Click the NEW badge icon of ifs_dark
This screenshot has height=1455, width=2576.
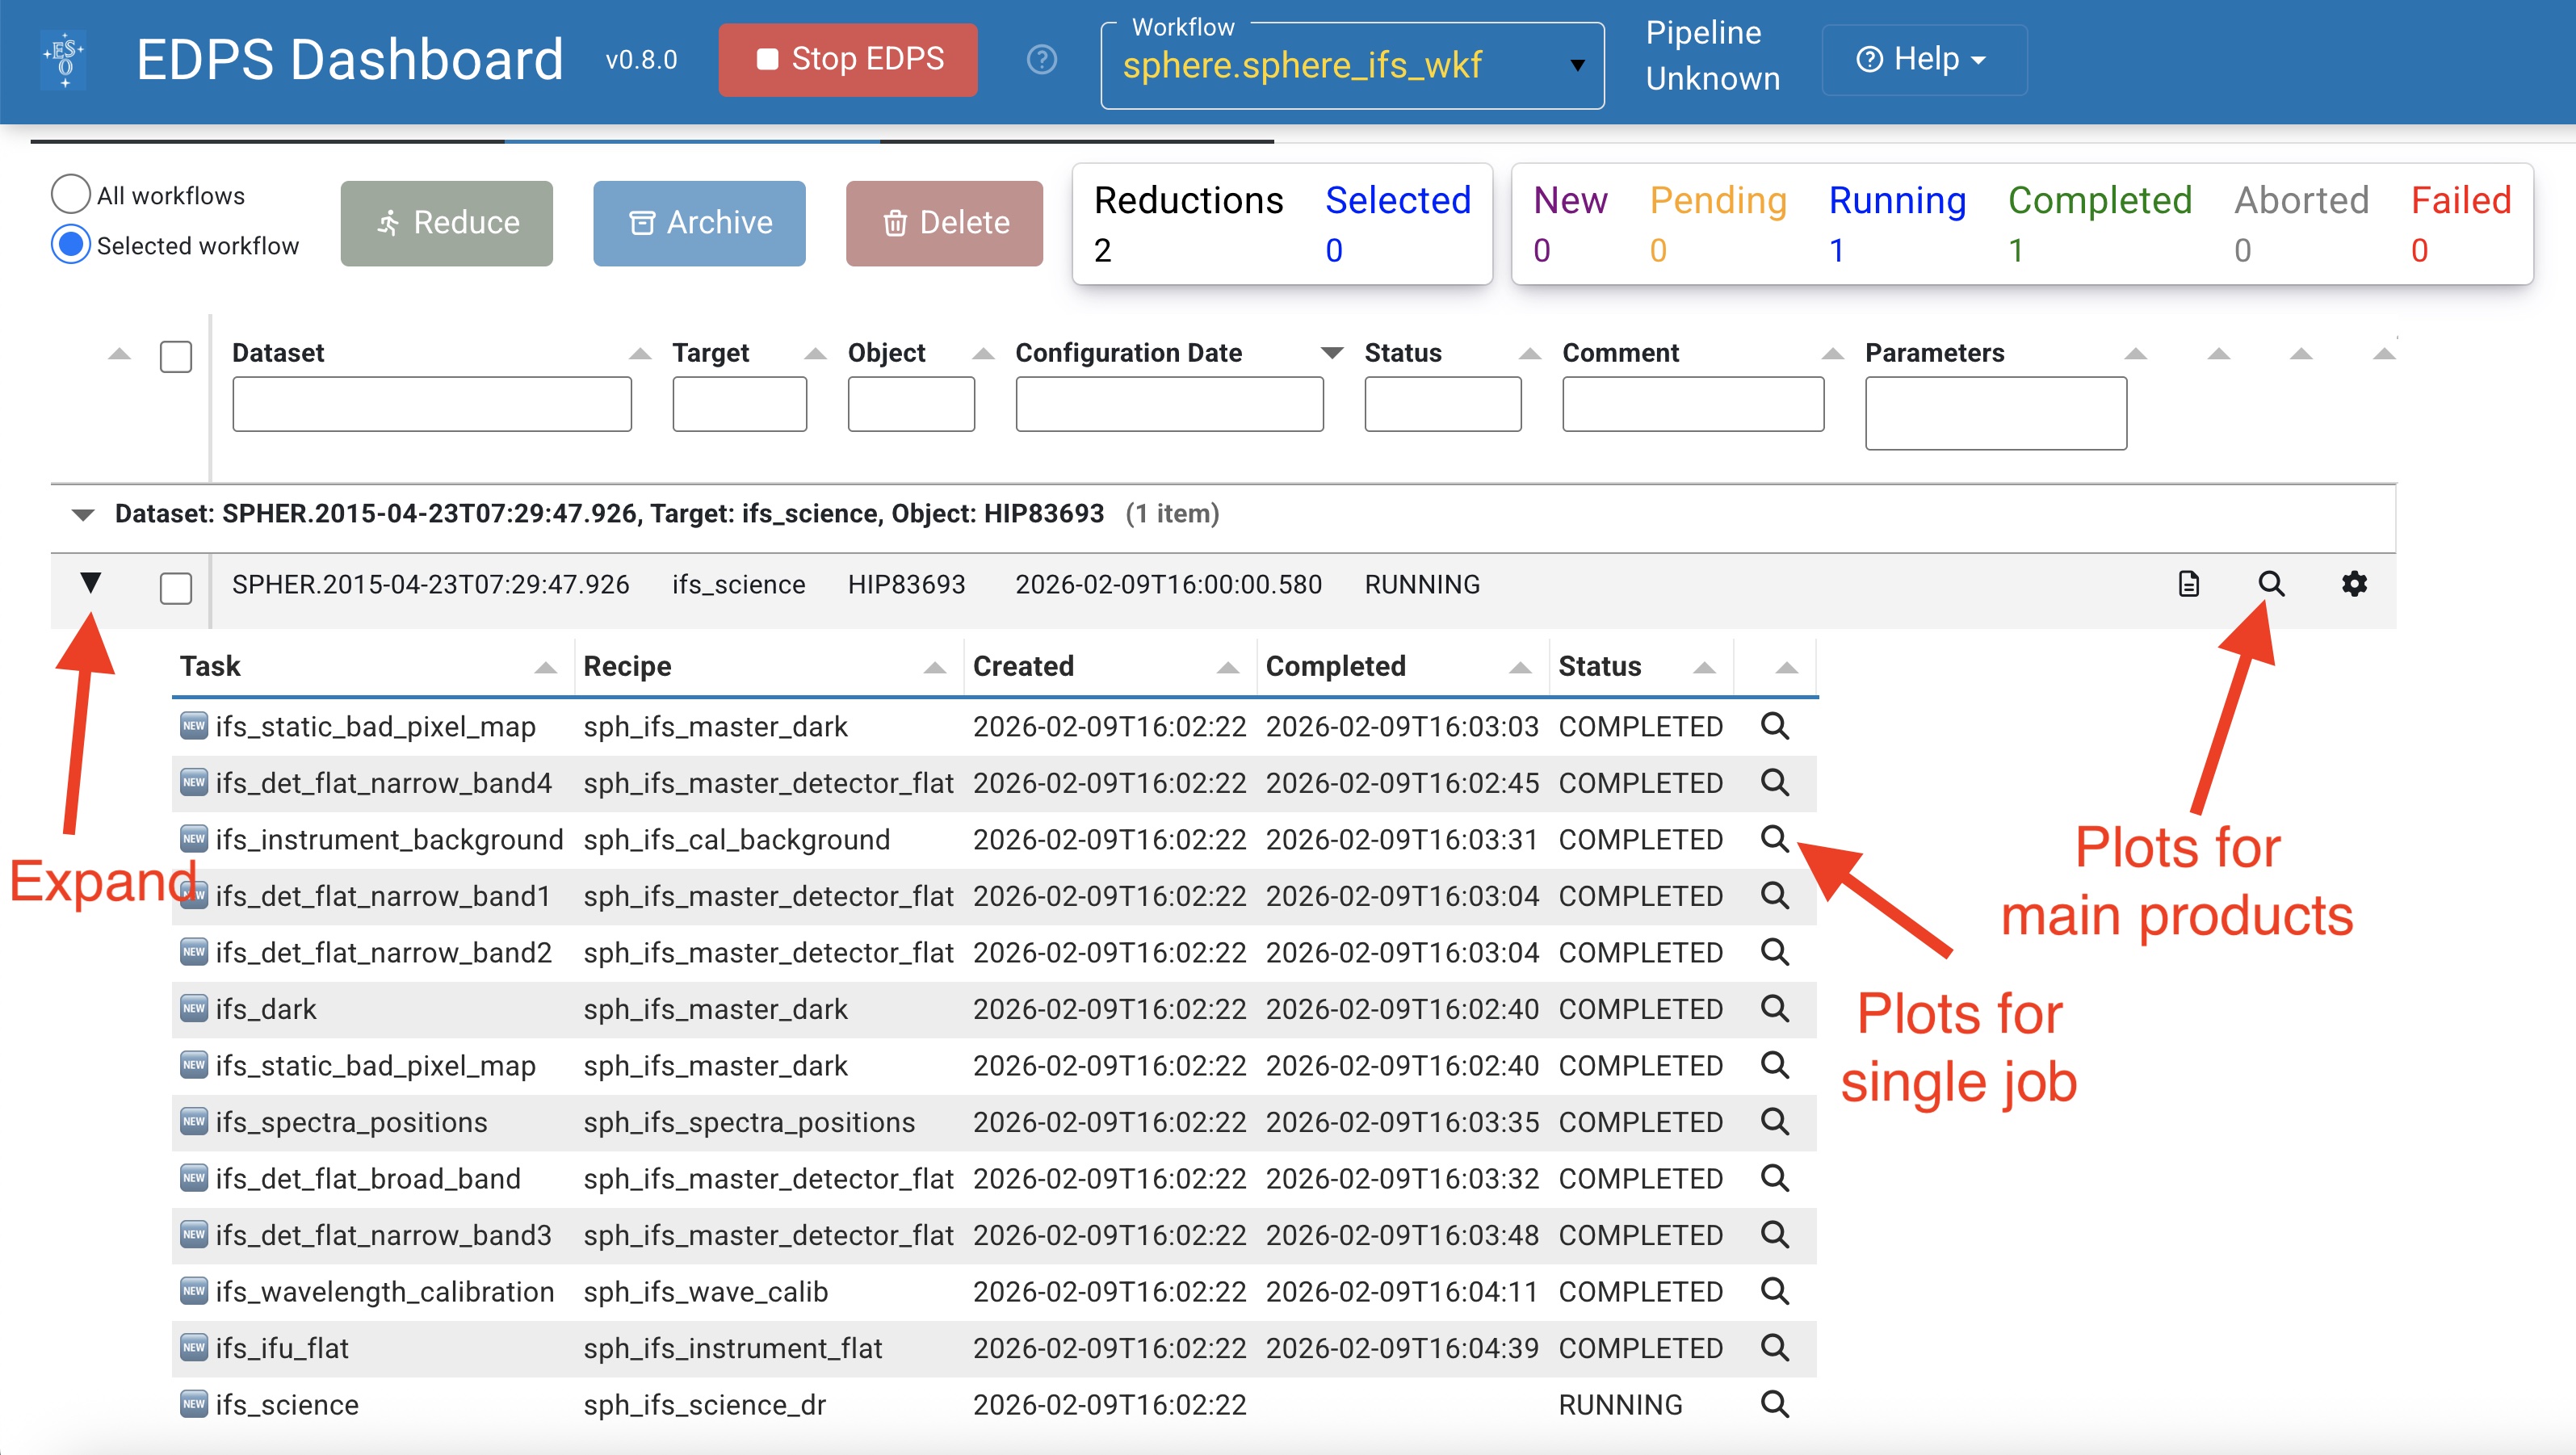click(x=194, y=1008)
